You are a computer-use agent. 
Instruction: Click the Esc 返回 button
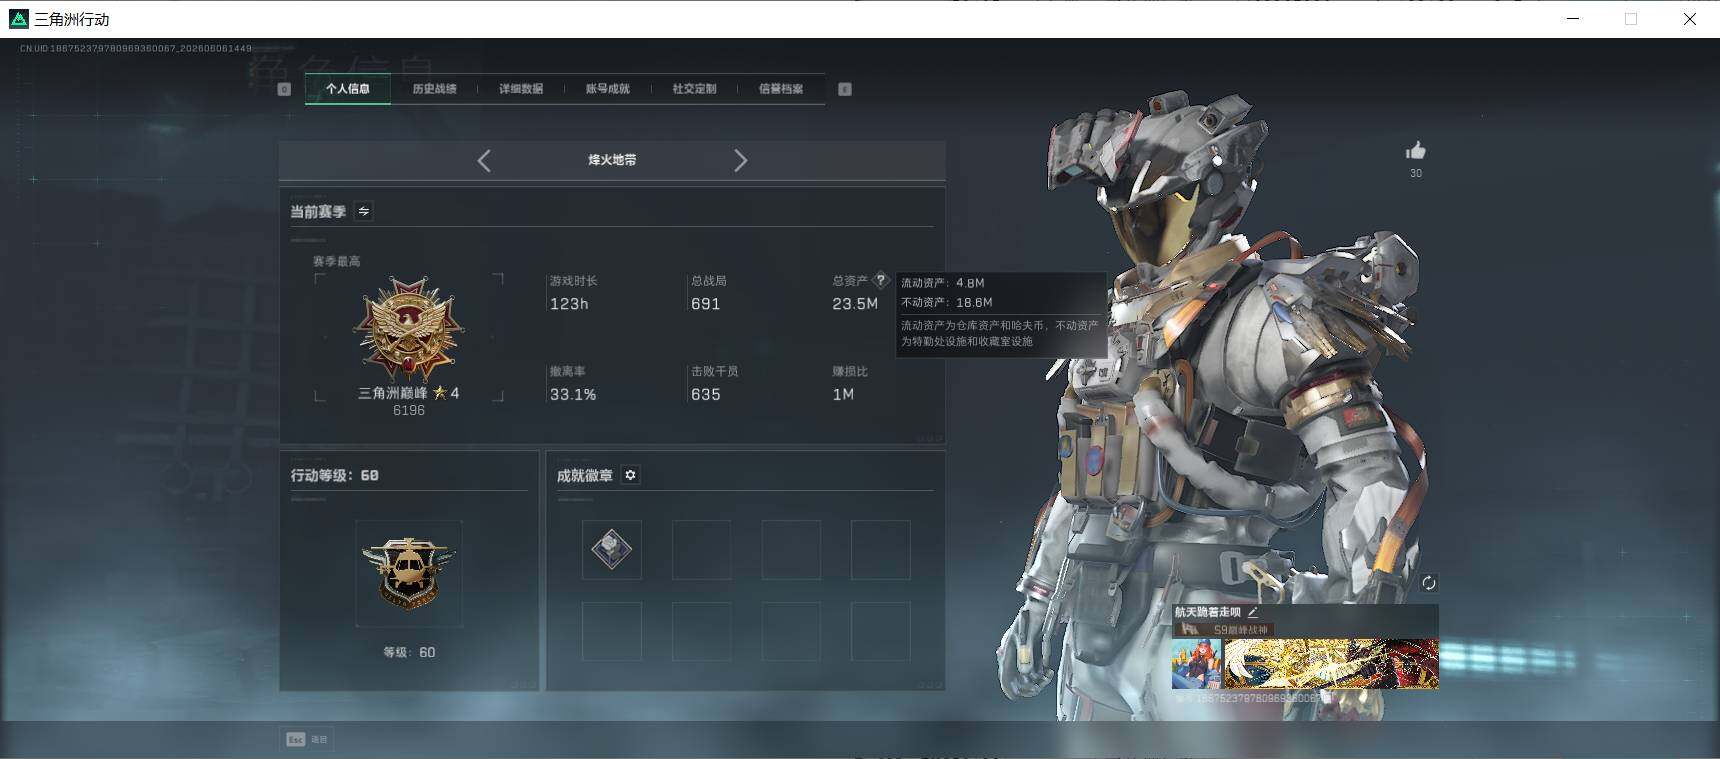tap(306, 739)
